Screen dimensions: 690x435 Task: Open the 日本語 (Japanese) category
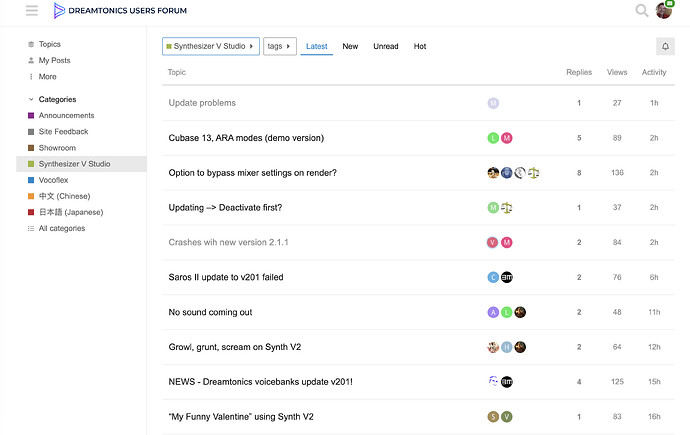tap(70, 212)
